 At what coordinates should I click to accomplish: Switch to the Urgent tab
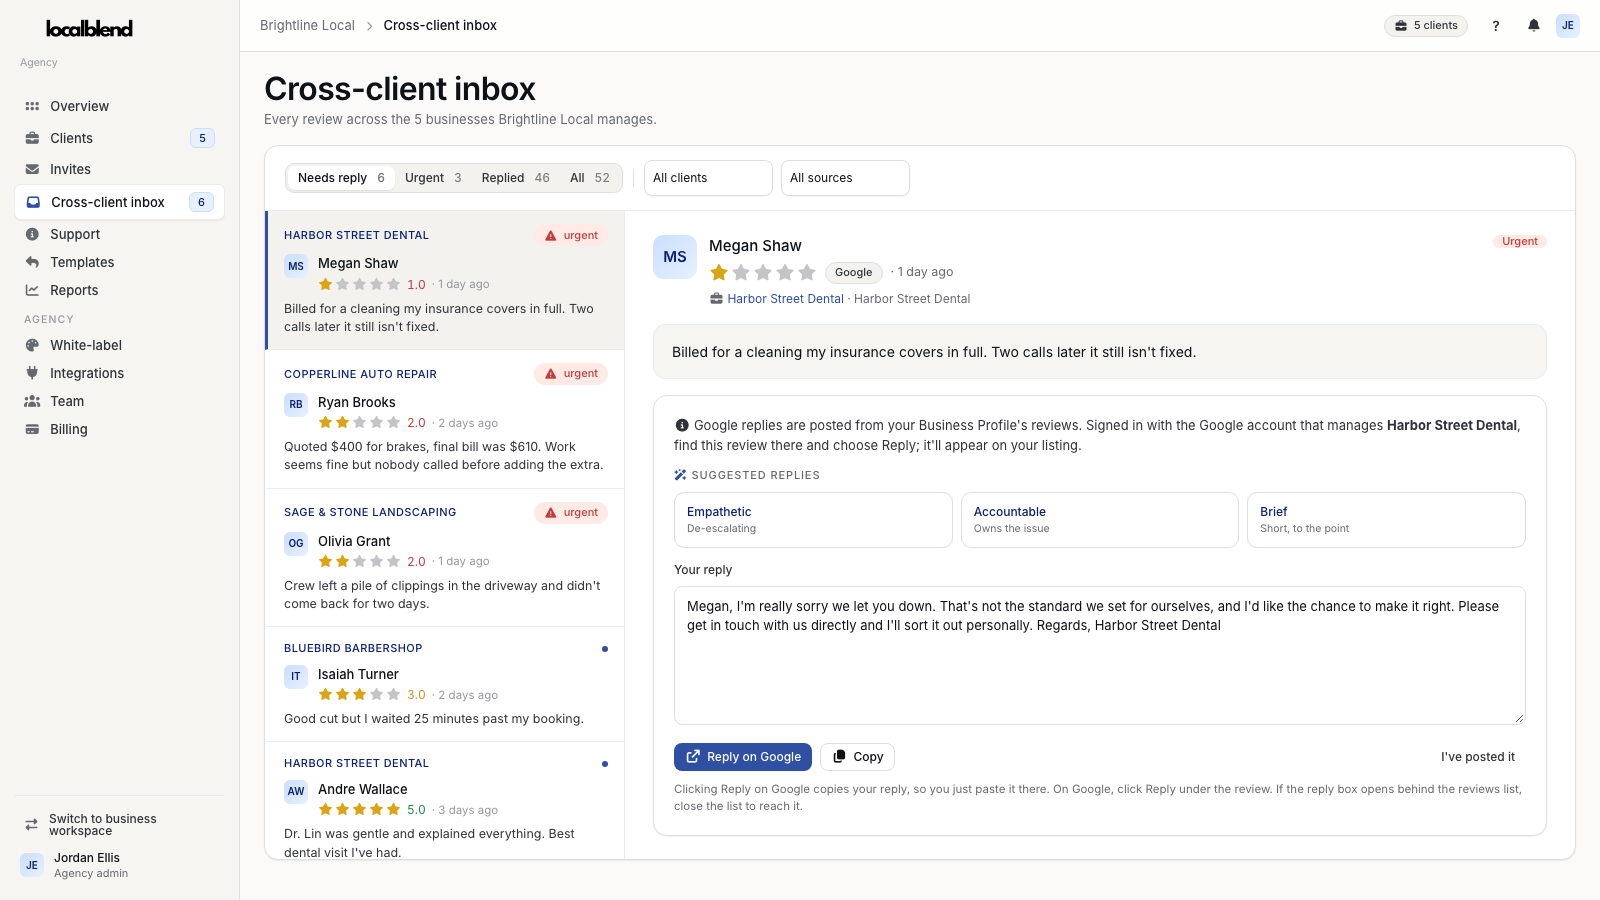tap(433, 178)
